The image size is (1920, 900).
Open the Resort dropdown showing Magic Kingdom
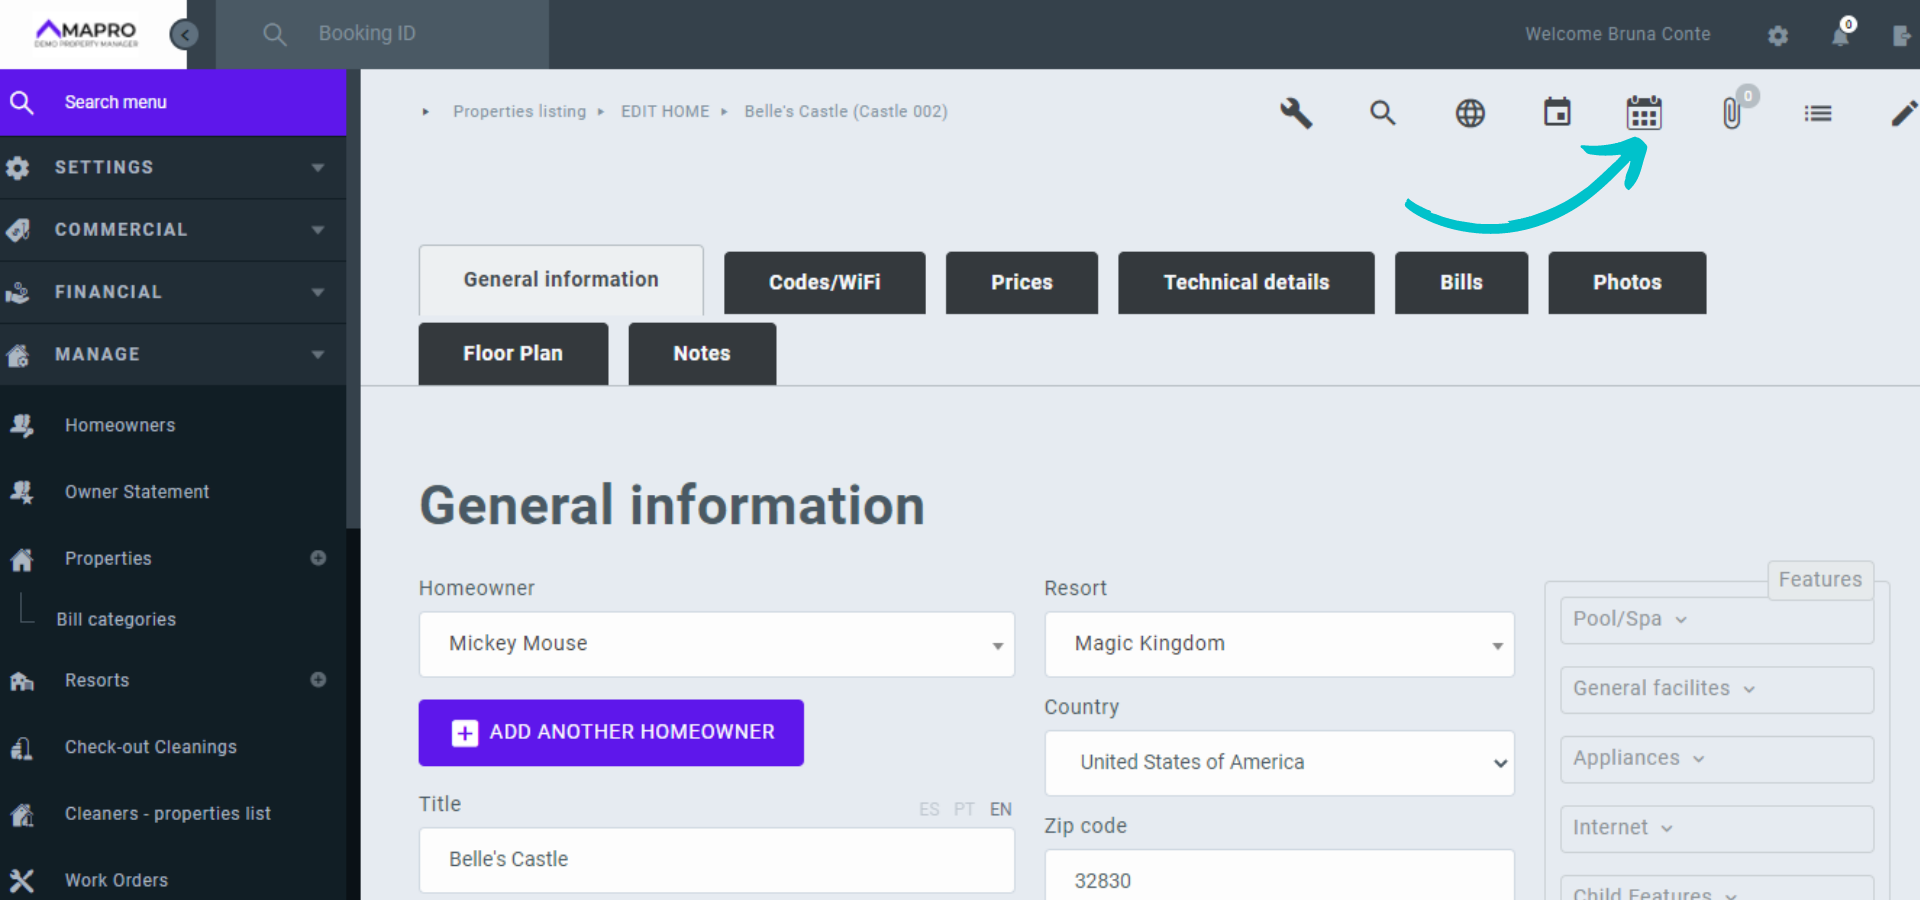(x=1278, y=644)
